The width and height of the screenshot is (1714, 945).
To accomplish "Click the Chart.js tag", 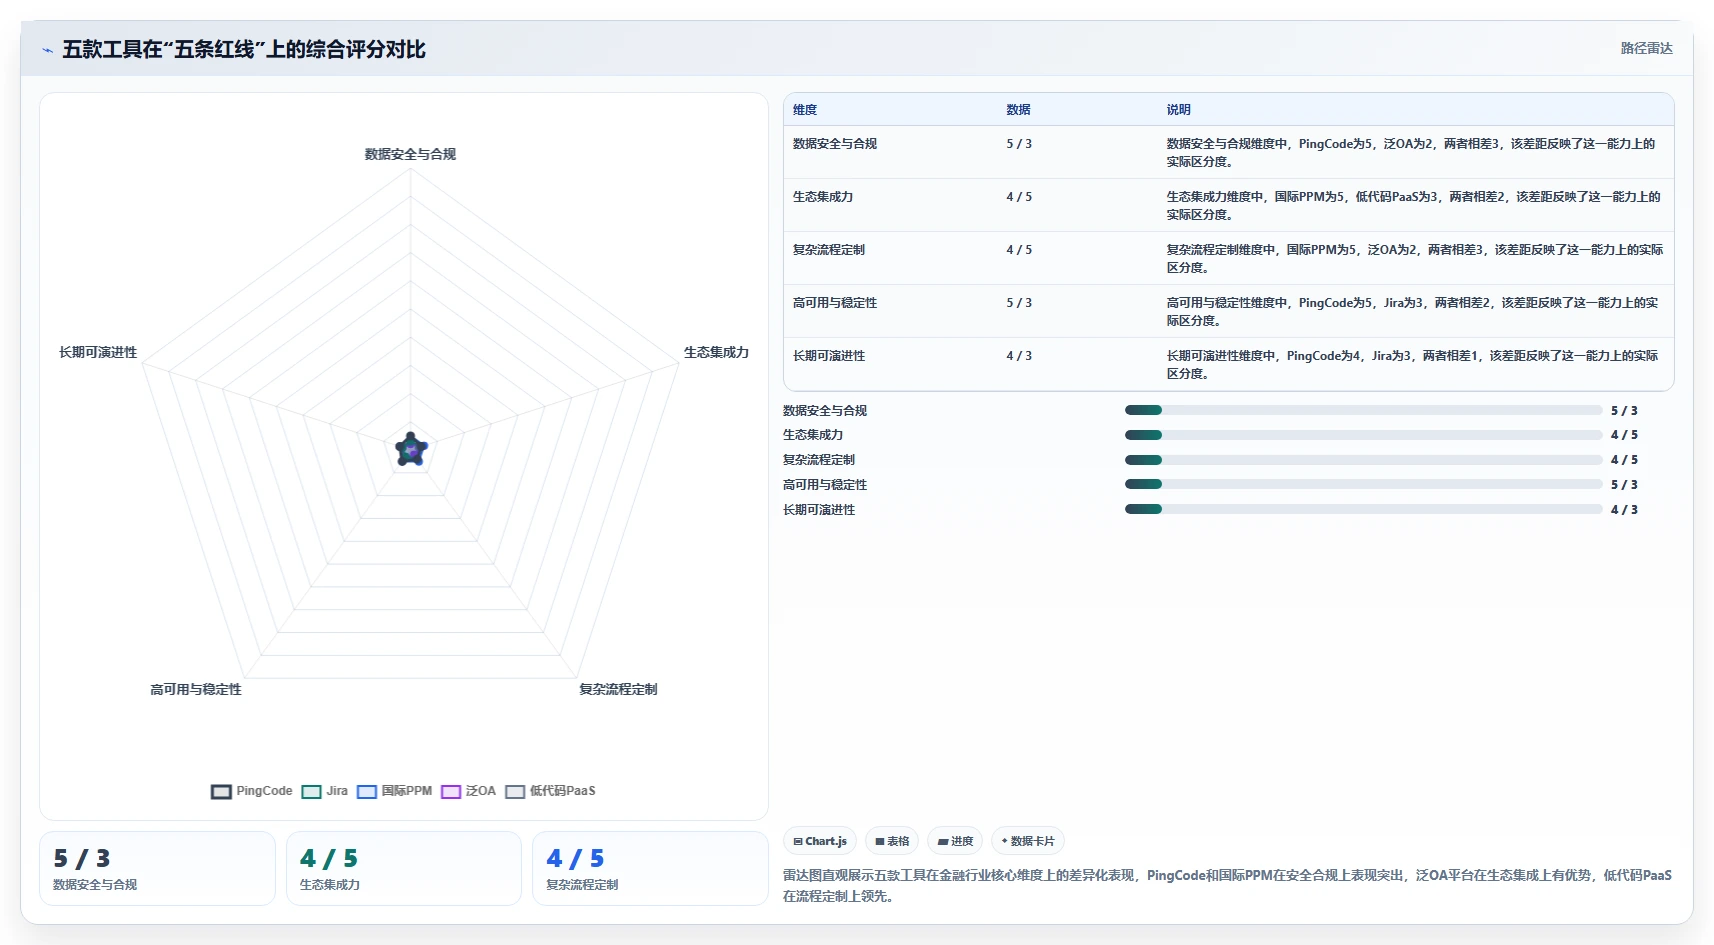I will (820, 841).
